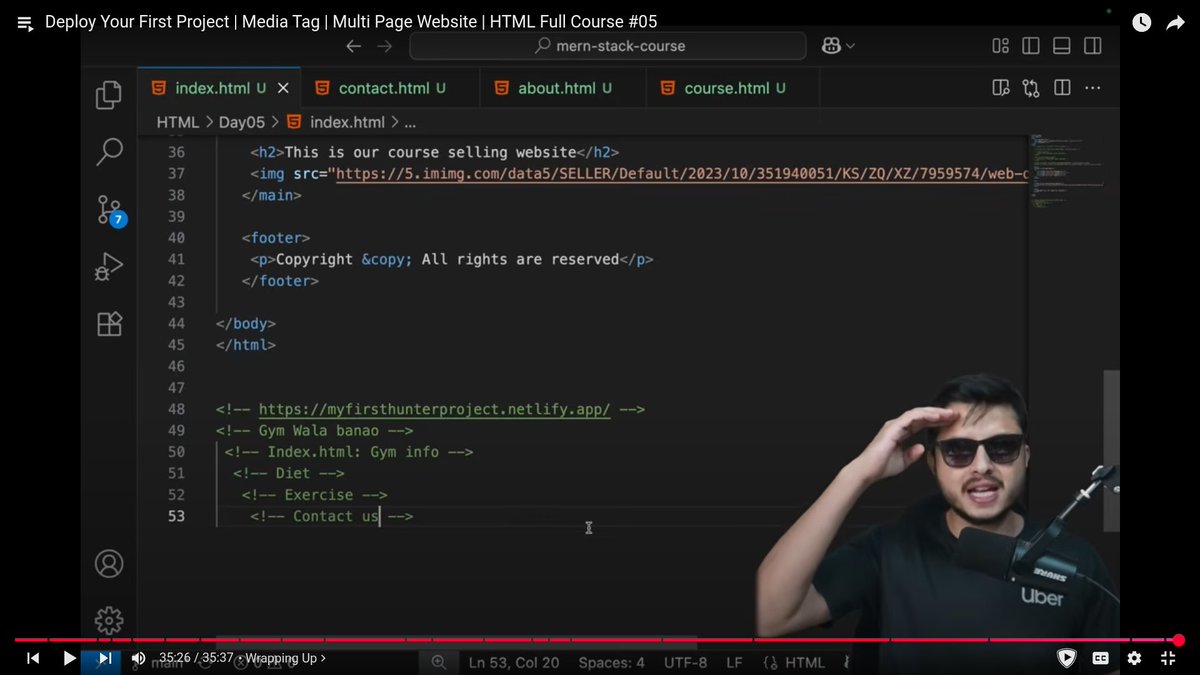Play the video
The width and height of the screenshot is (1200, 675).
(x=69, y=658)
